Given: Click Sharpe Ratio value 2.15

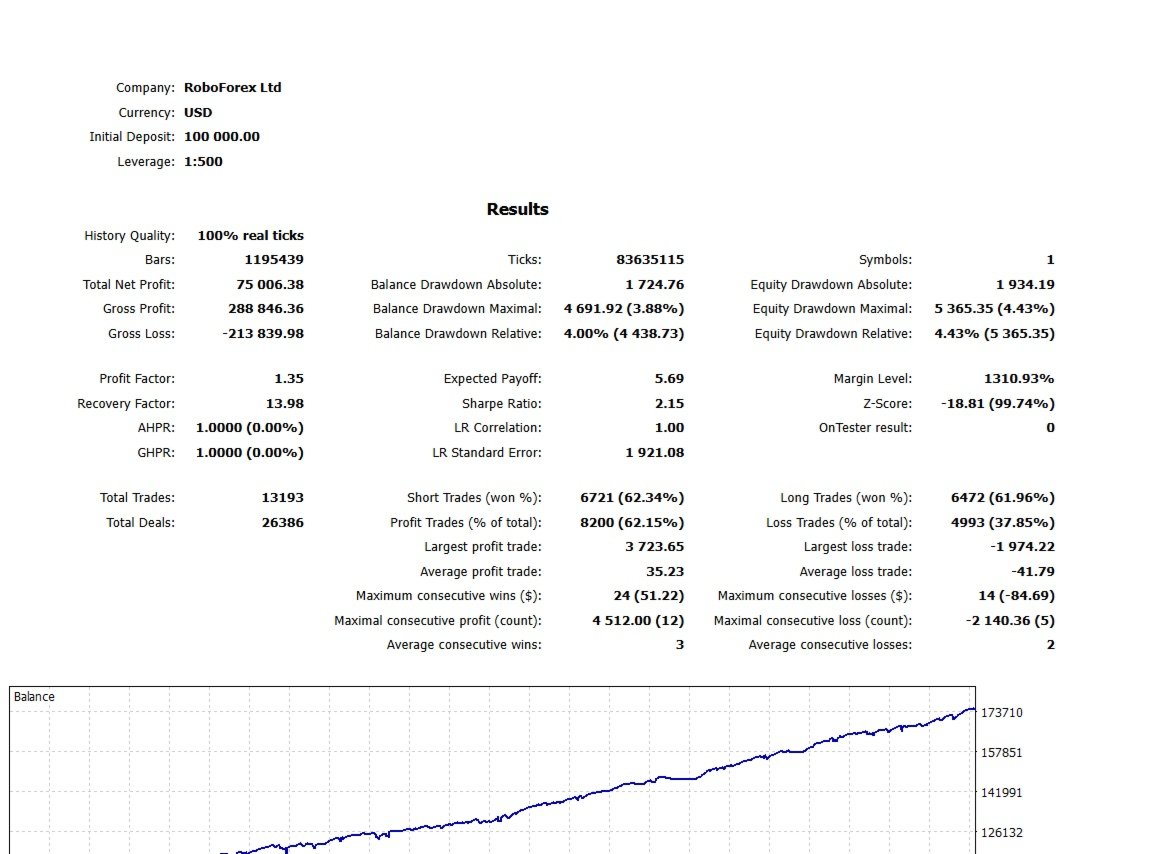Looking at the screenshot, I should (x=669, y=403).
